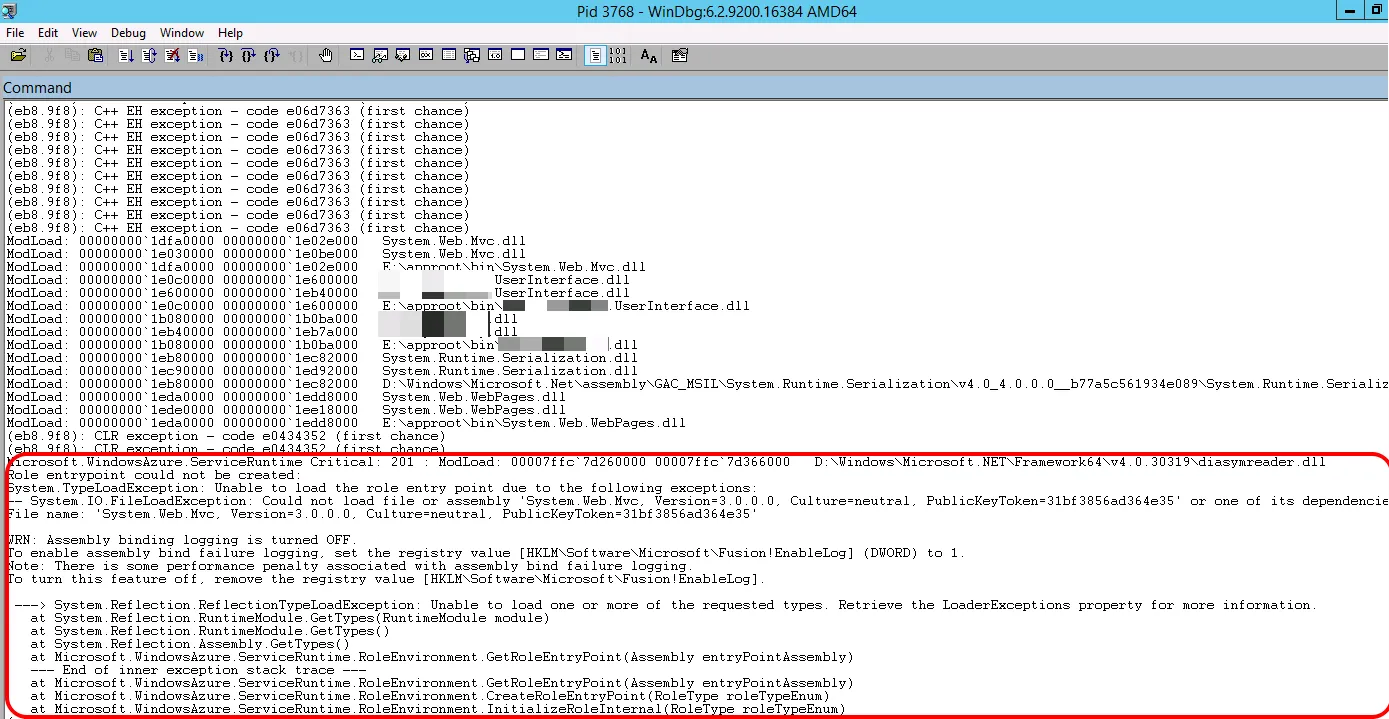Click the line starting "File name: 'System.Web.Mvc"
Screen dimensions: 1389x719
(382, 514)
